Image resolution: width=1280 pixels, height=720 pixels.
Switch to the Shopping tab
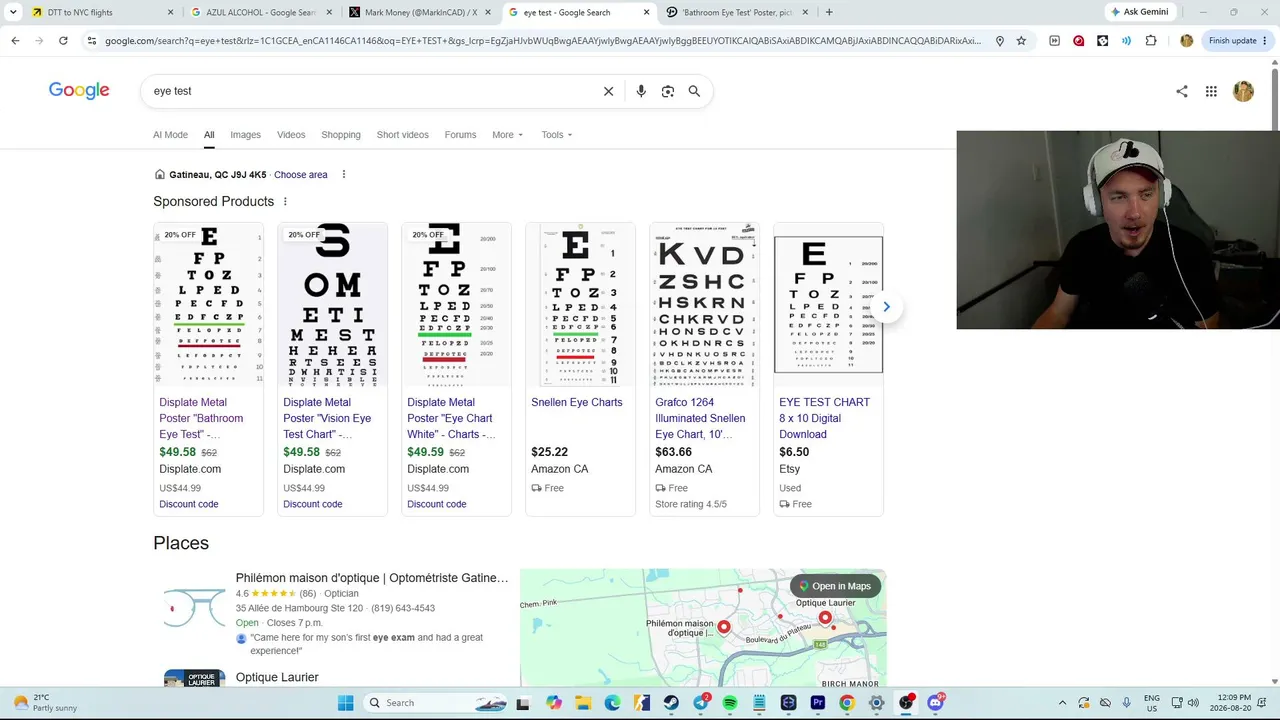coord(341,135)
